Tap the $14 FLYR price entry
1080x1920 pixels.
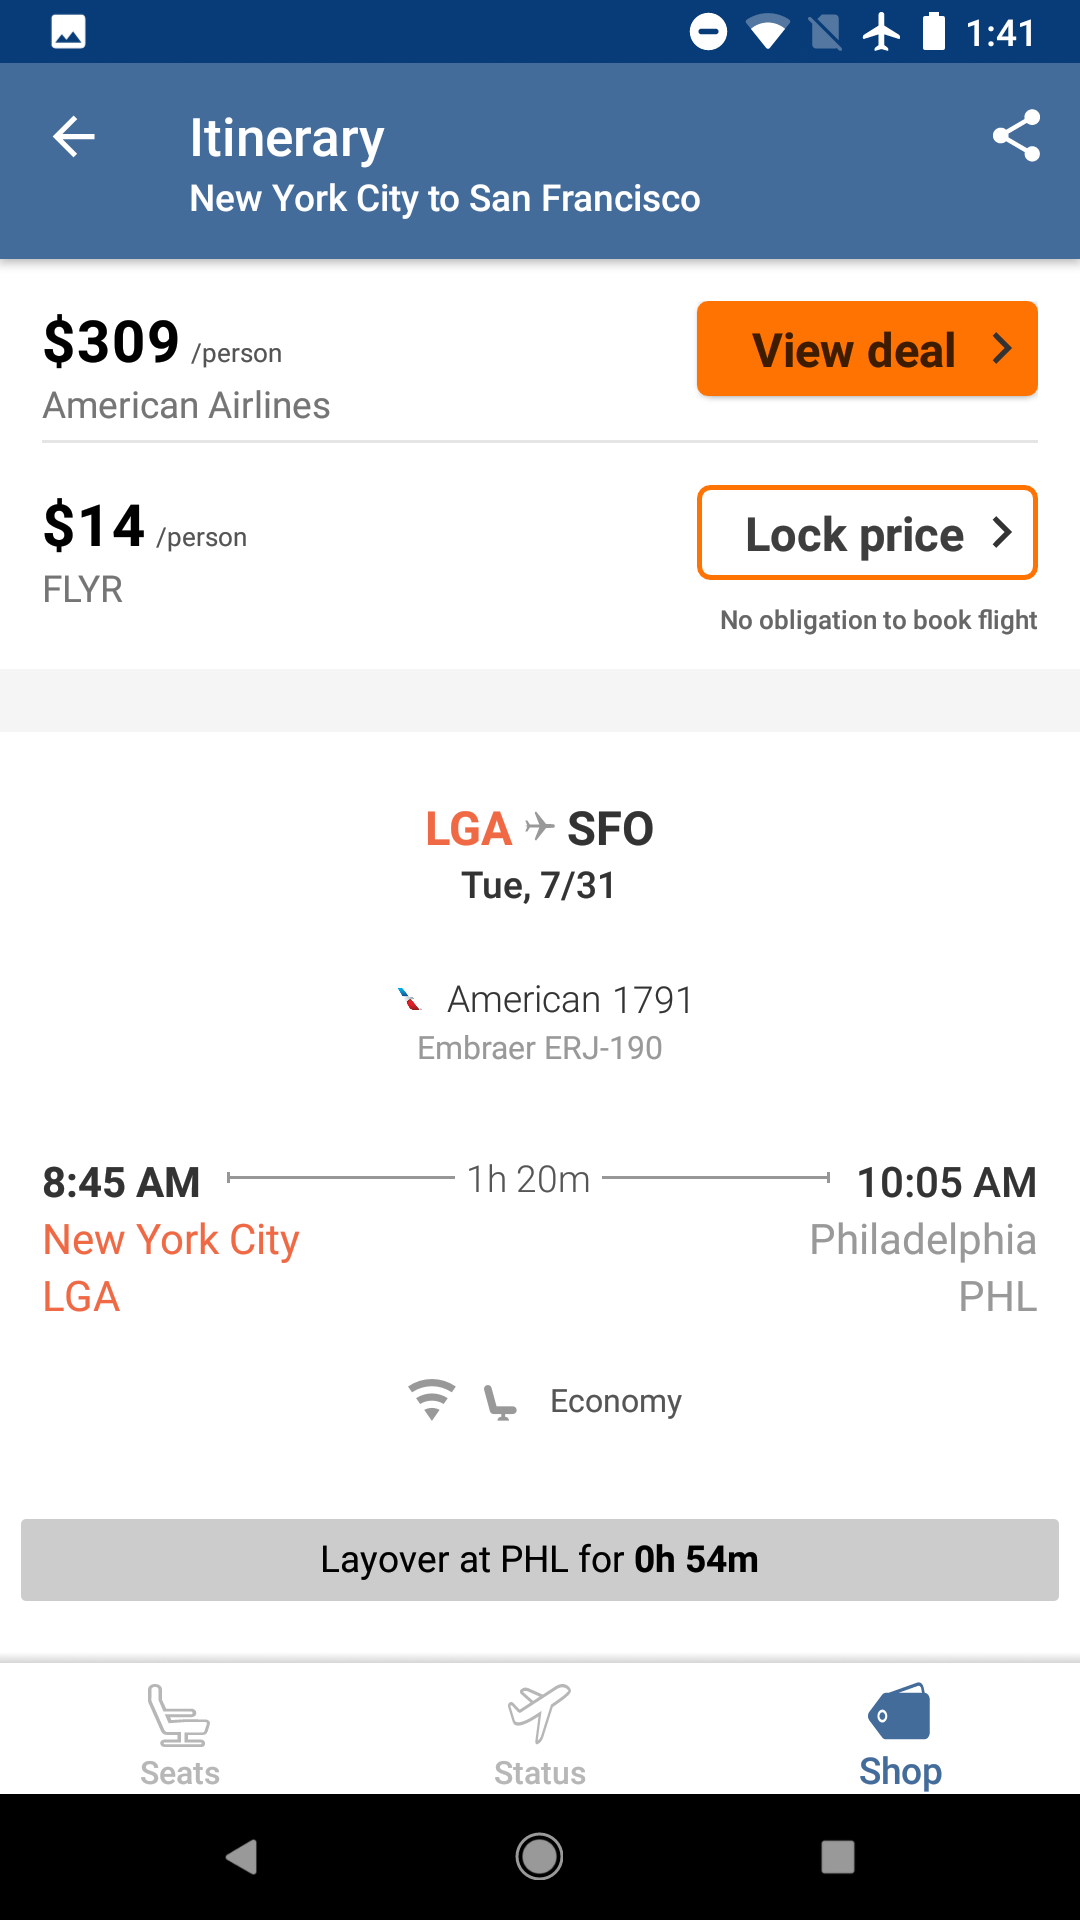click(x=95, y=527)
